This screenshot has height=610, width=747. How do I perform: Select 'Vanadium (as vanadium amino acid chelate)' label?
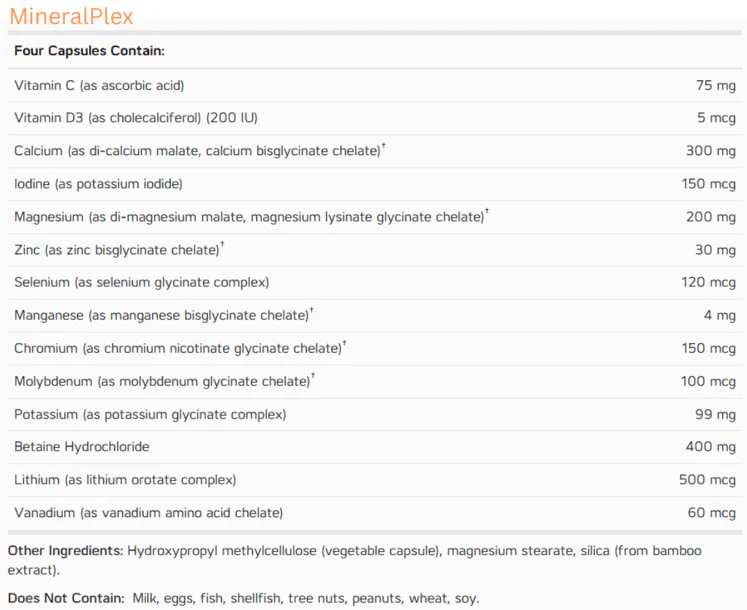tap(148, 513)
